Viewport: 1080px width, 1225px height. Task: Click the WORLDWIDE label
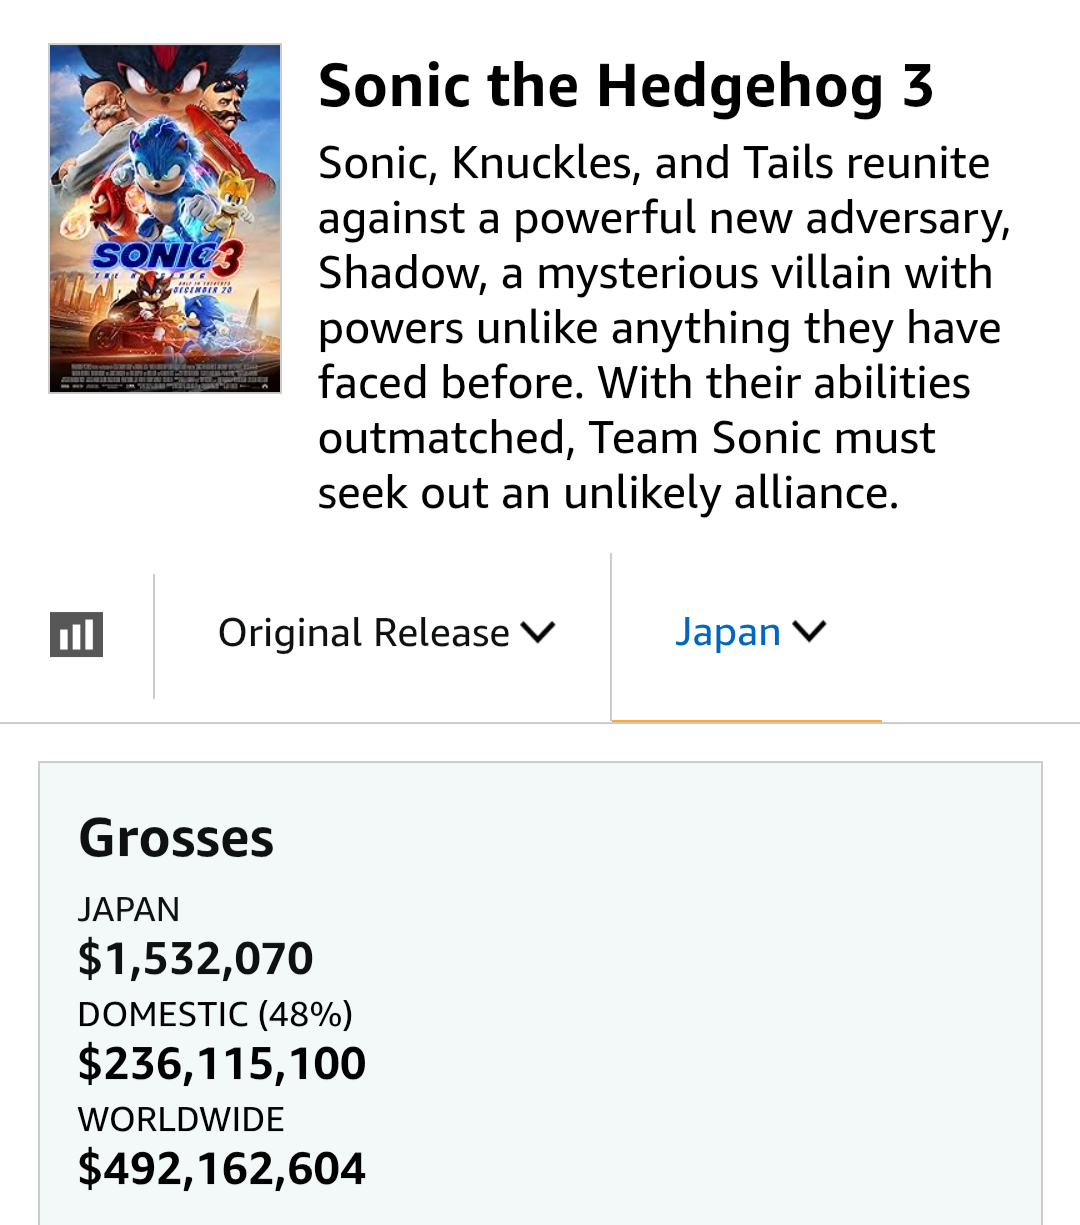(x=181, y=1119)
